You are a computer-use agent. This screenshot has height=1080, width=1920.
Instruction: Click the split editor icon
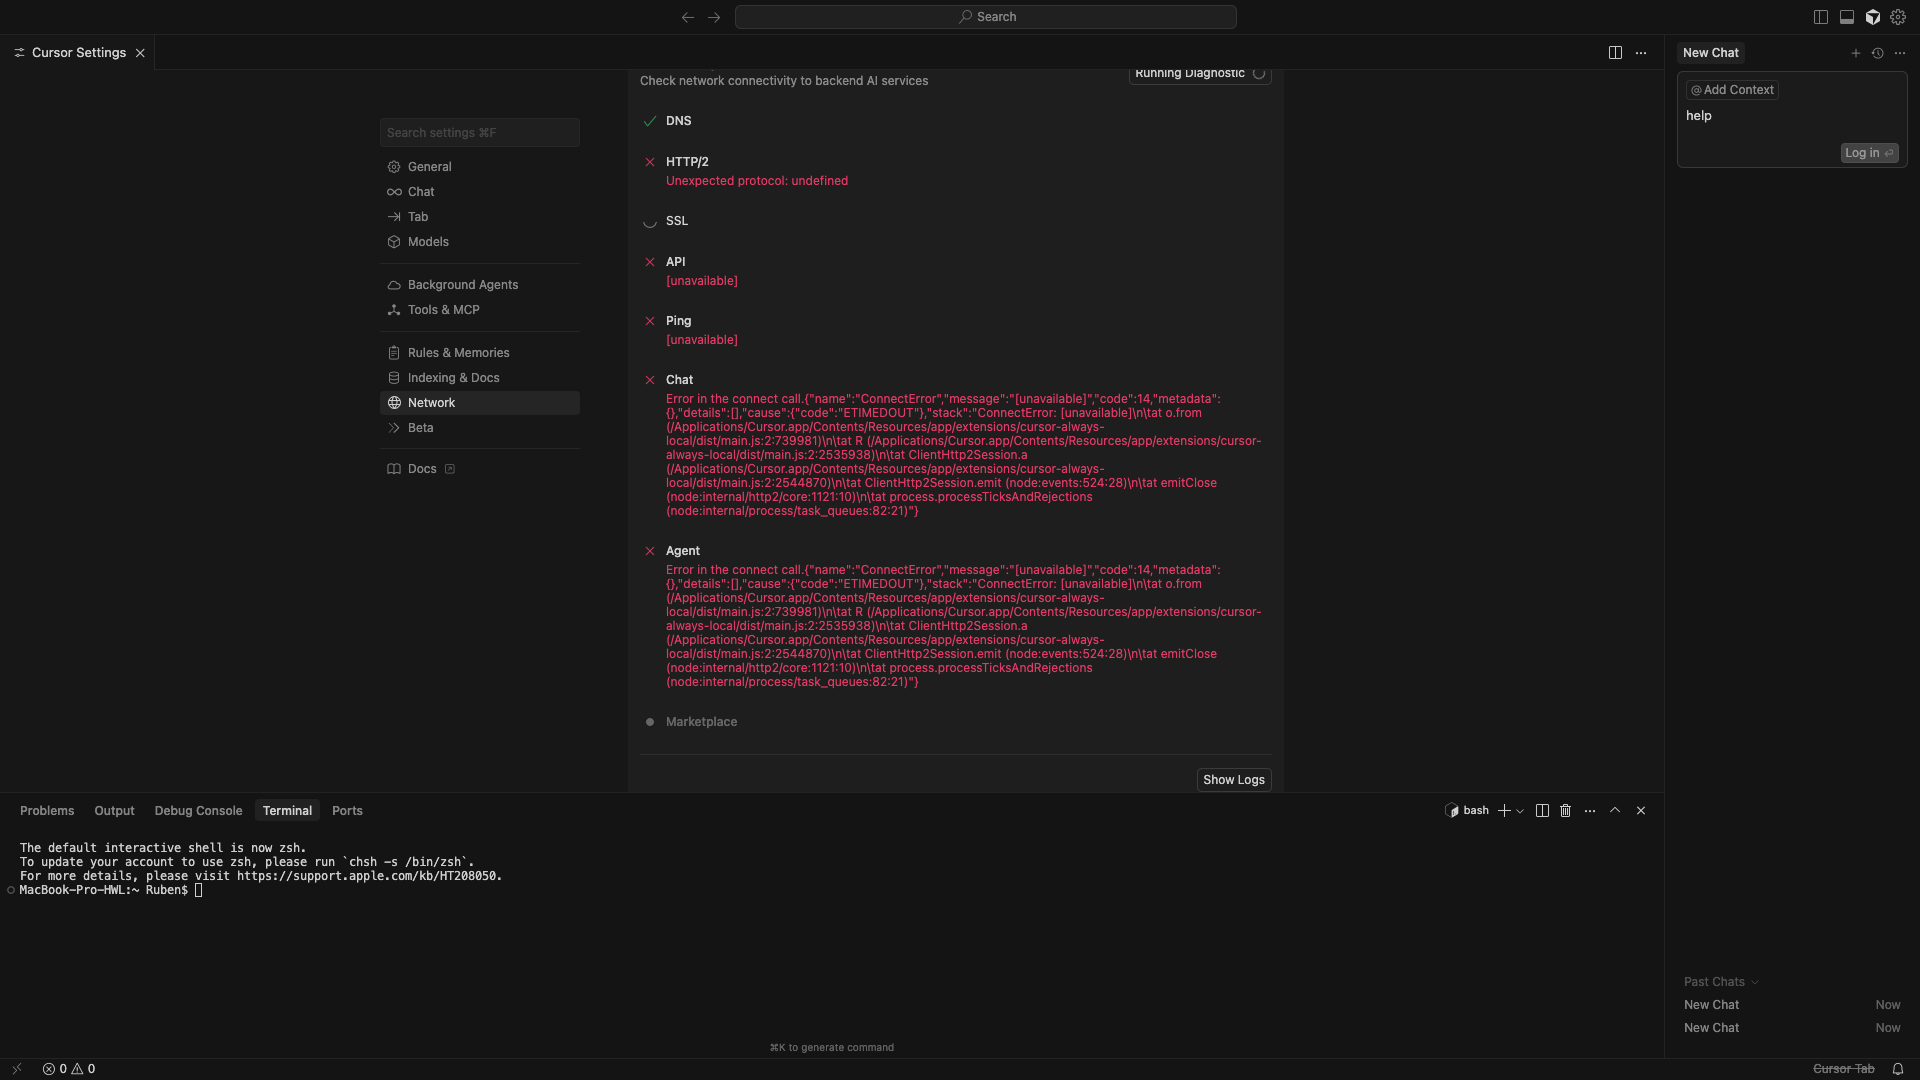click(x=1615, y=53)
